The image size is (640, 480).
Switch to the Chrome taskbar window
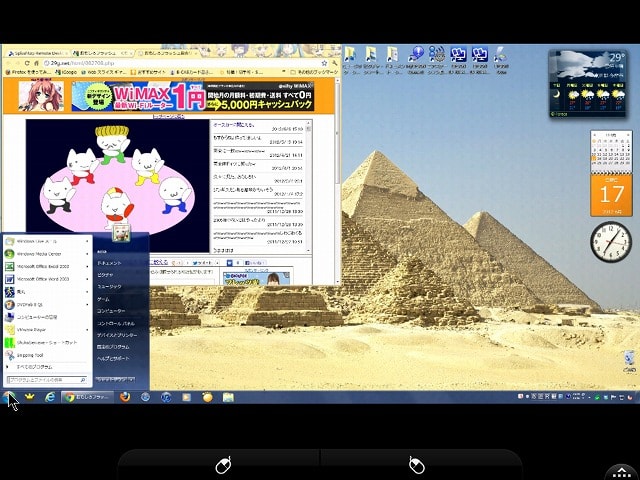point(87,397)
